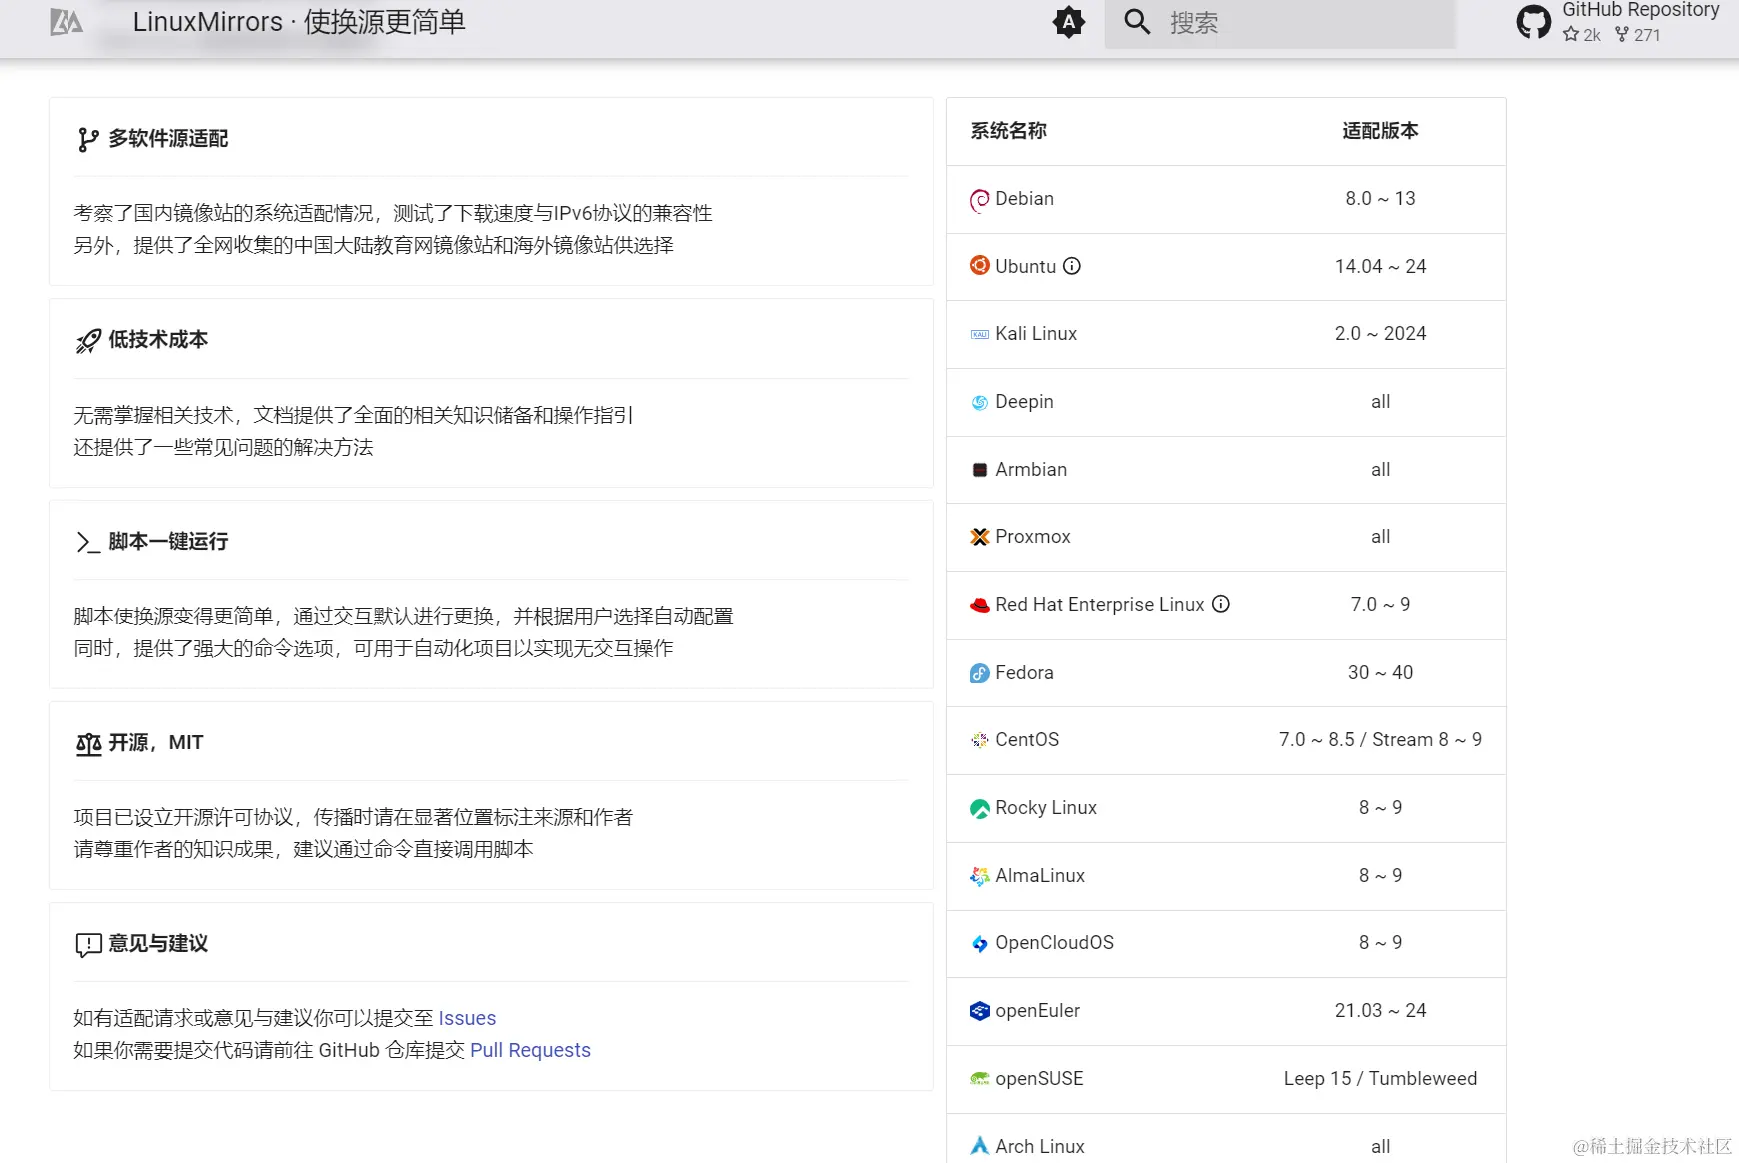Click the Rocky Linux name text
Viewport: 1739px width, 1163px height.
pyautogui.click(x=1046, y=807)
